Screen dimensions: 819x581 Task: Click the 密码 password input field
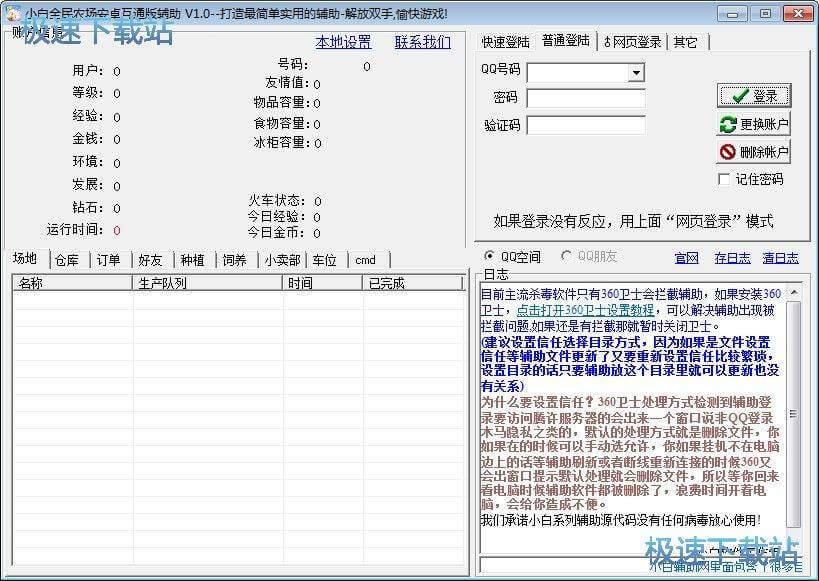[x=585, y=98]
